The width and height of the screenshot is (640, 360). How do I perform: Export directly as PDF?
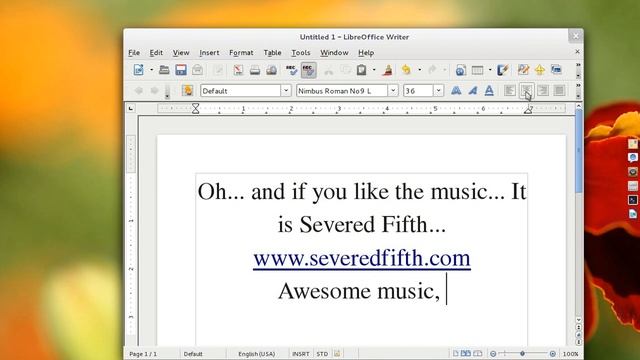pos(238,70)
